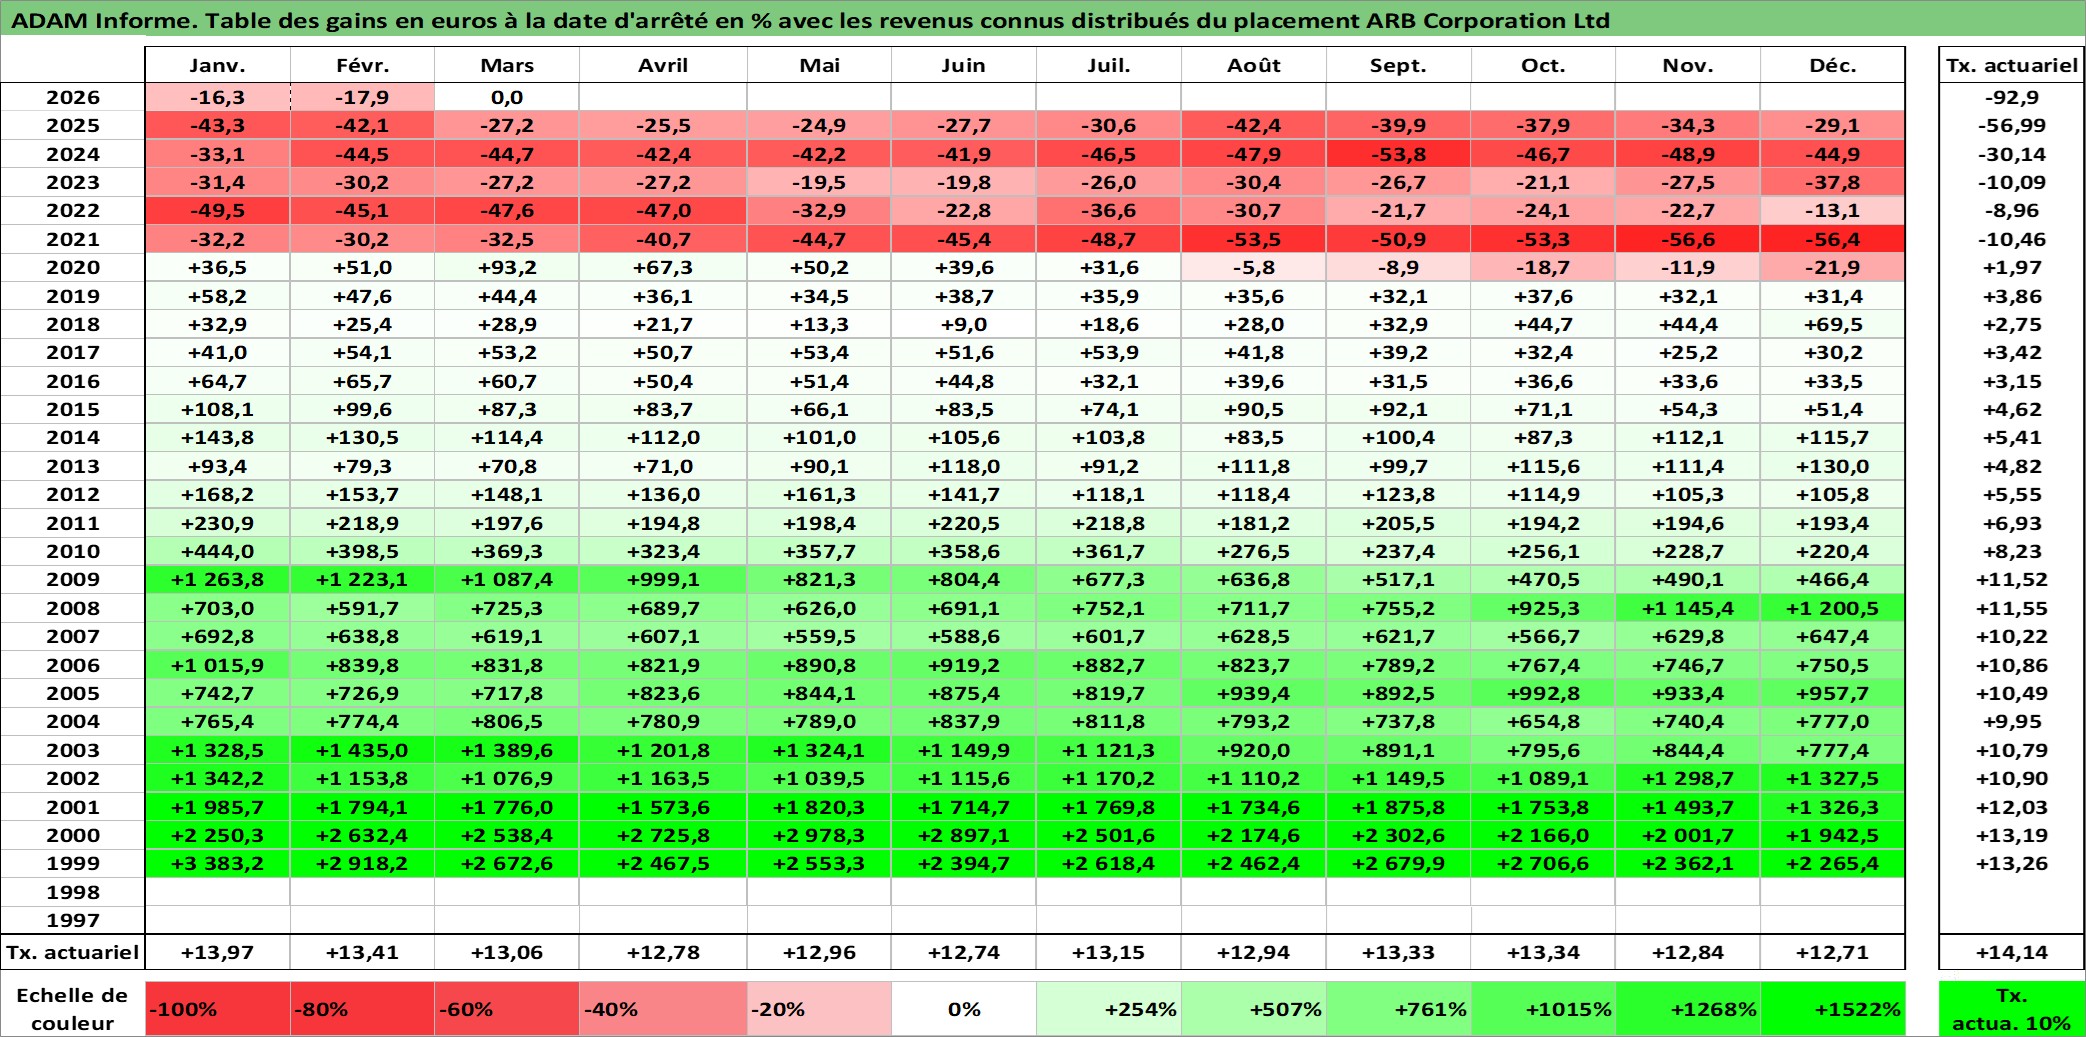The height and width of the screenshot is (1037, 2086).
Task: Click the +254% color scale swatch
Action: 1109,1009
